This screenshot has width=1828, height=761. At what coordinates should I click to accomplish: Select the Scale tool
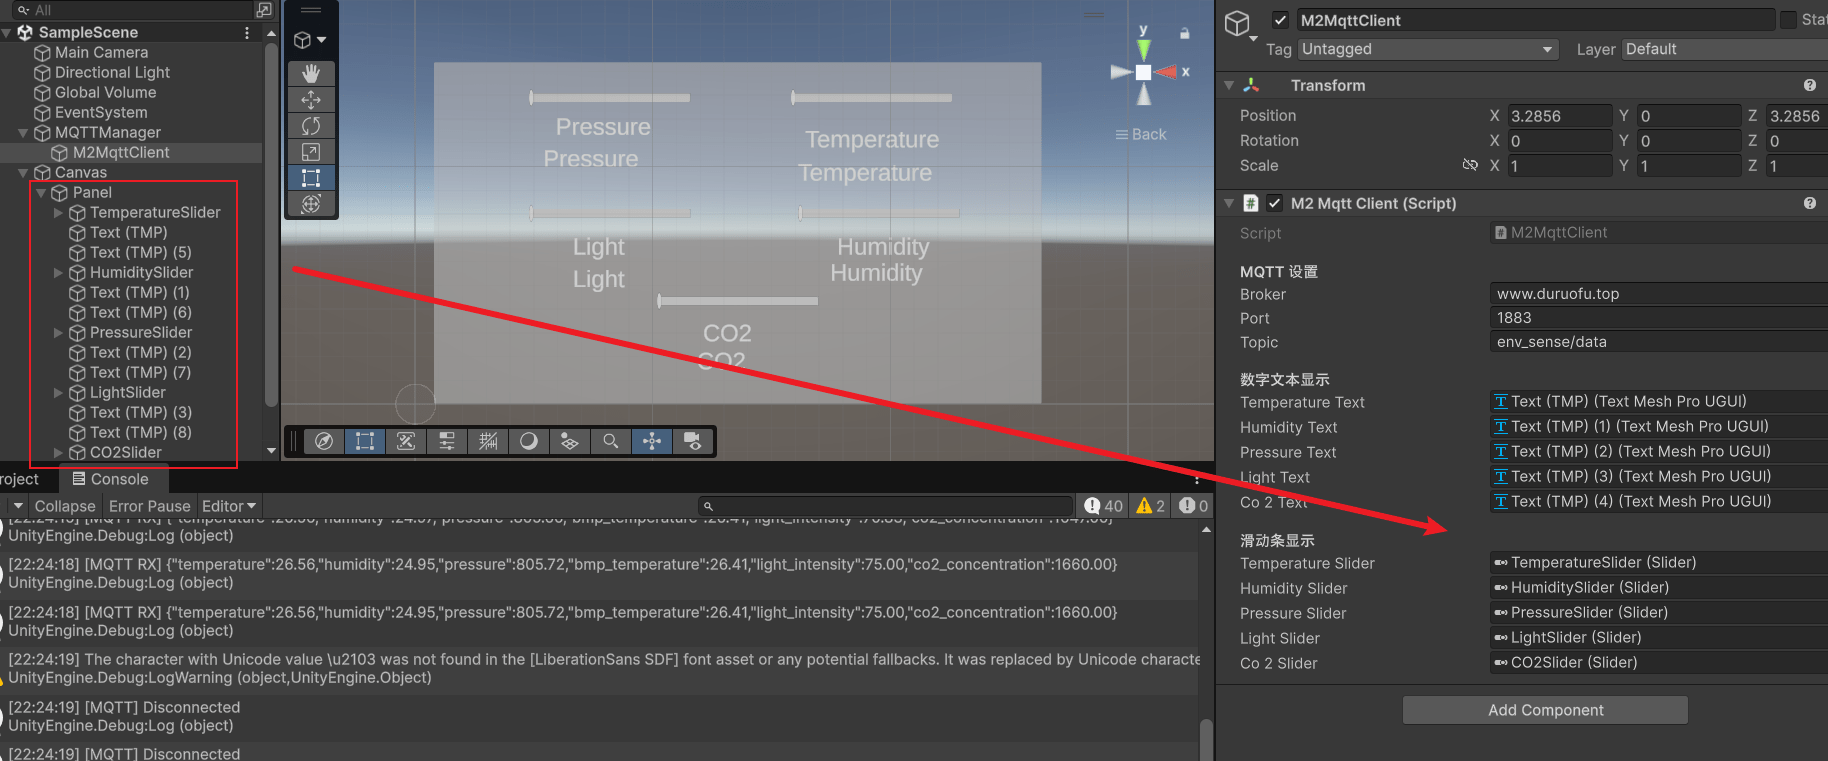tap(311, 152)
